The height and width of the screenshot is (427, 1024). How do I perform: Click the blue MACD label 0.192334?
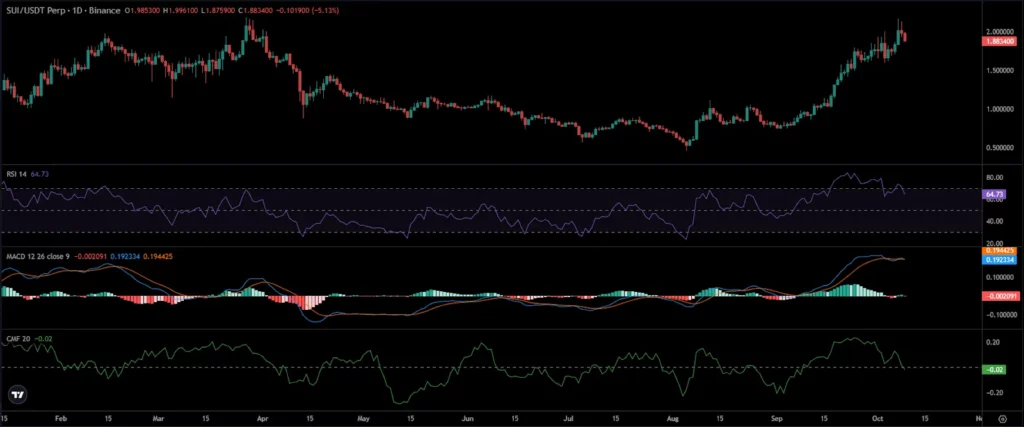pyautogui.click(x=999, y=260)
